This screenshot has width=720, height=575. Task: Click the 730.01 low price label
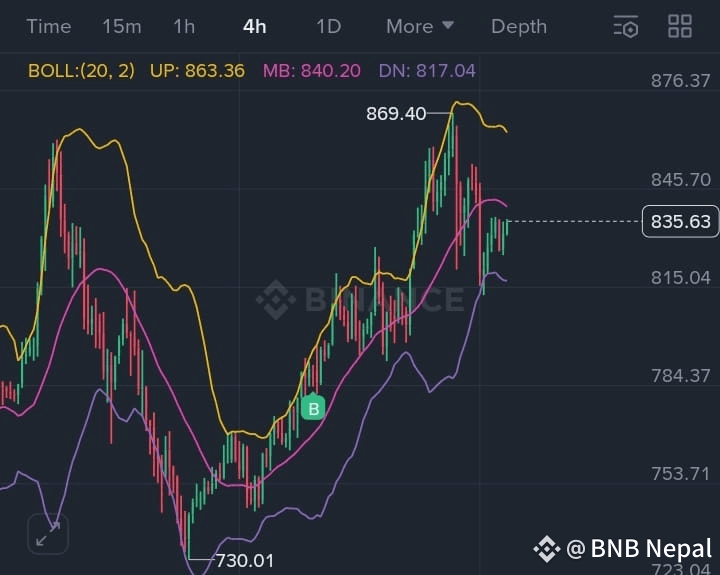[x=245, y=560]
